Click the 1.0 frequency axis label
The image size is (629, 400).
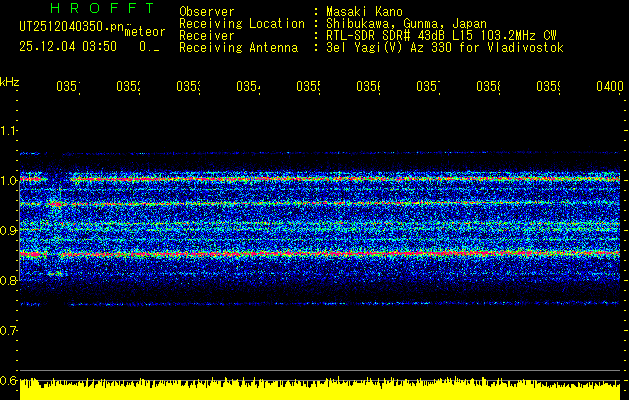tap(8, 180)
